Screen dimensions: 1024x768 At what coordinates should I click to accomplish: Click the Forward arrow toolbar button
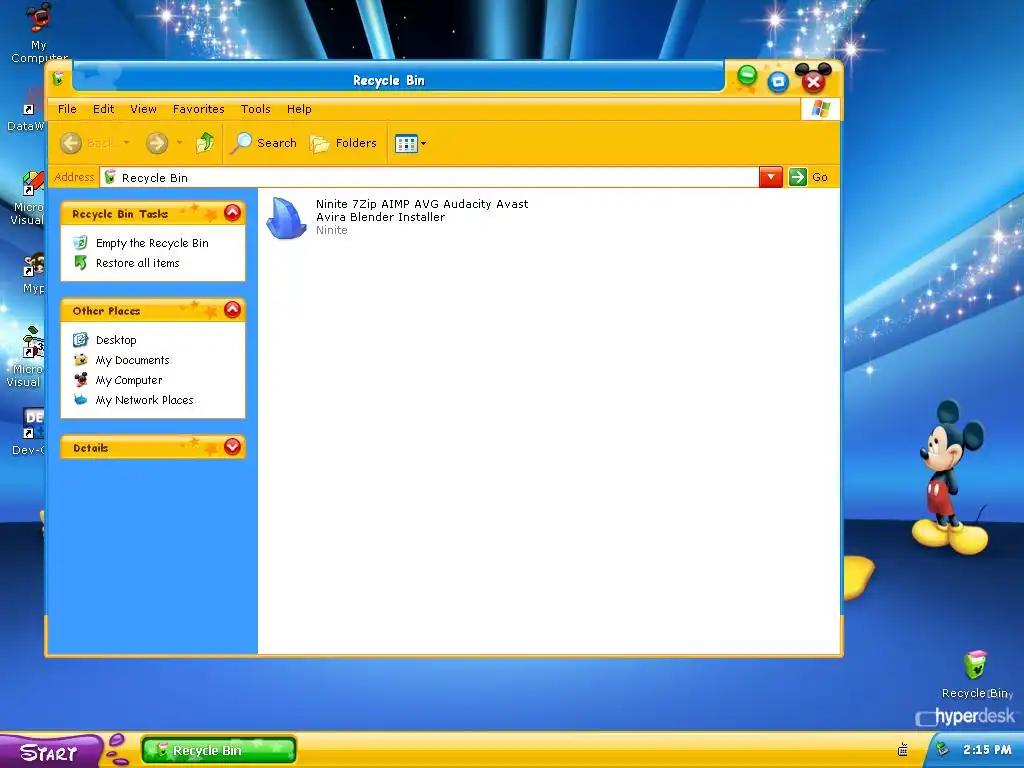[157, 143]
